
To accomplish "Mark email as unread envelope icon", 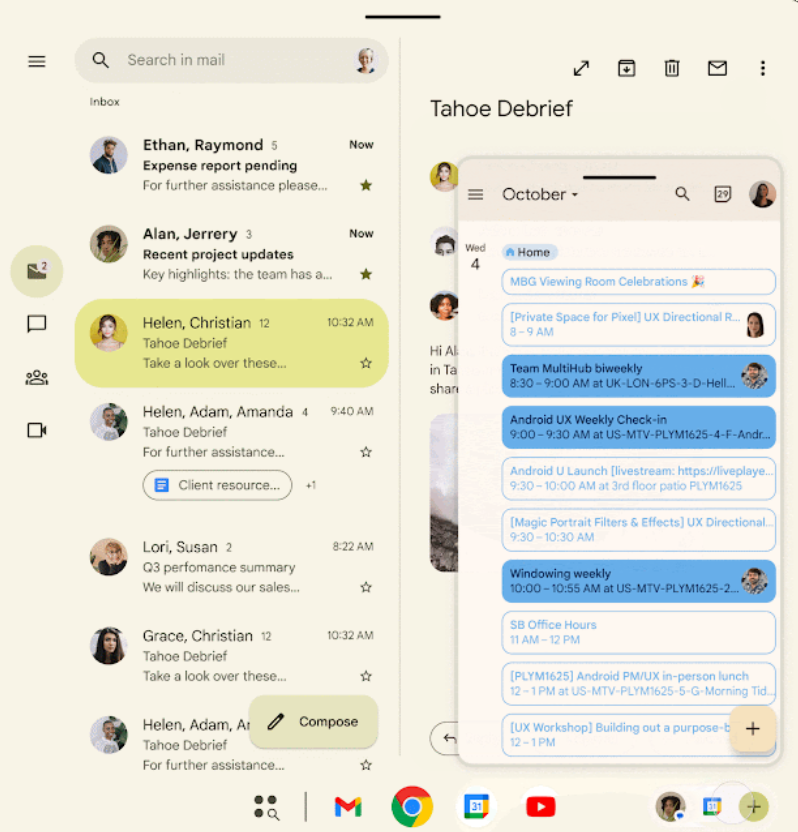I will pos(717,68).
